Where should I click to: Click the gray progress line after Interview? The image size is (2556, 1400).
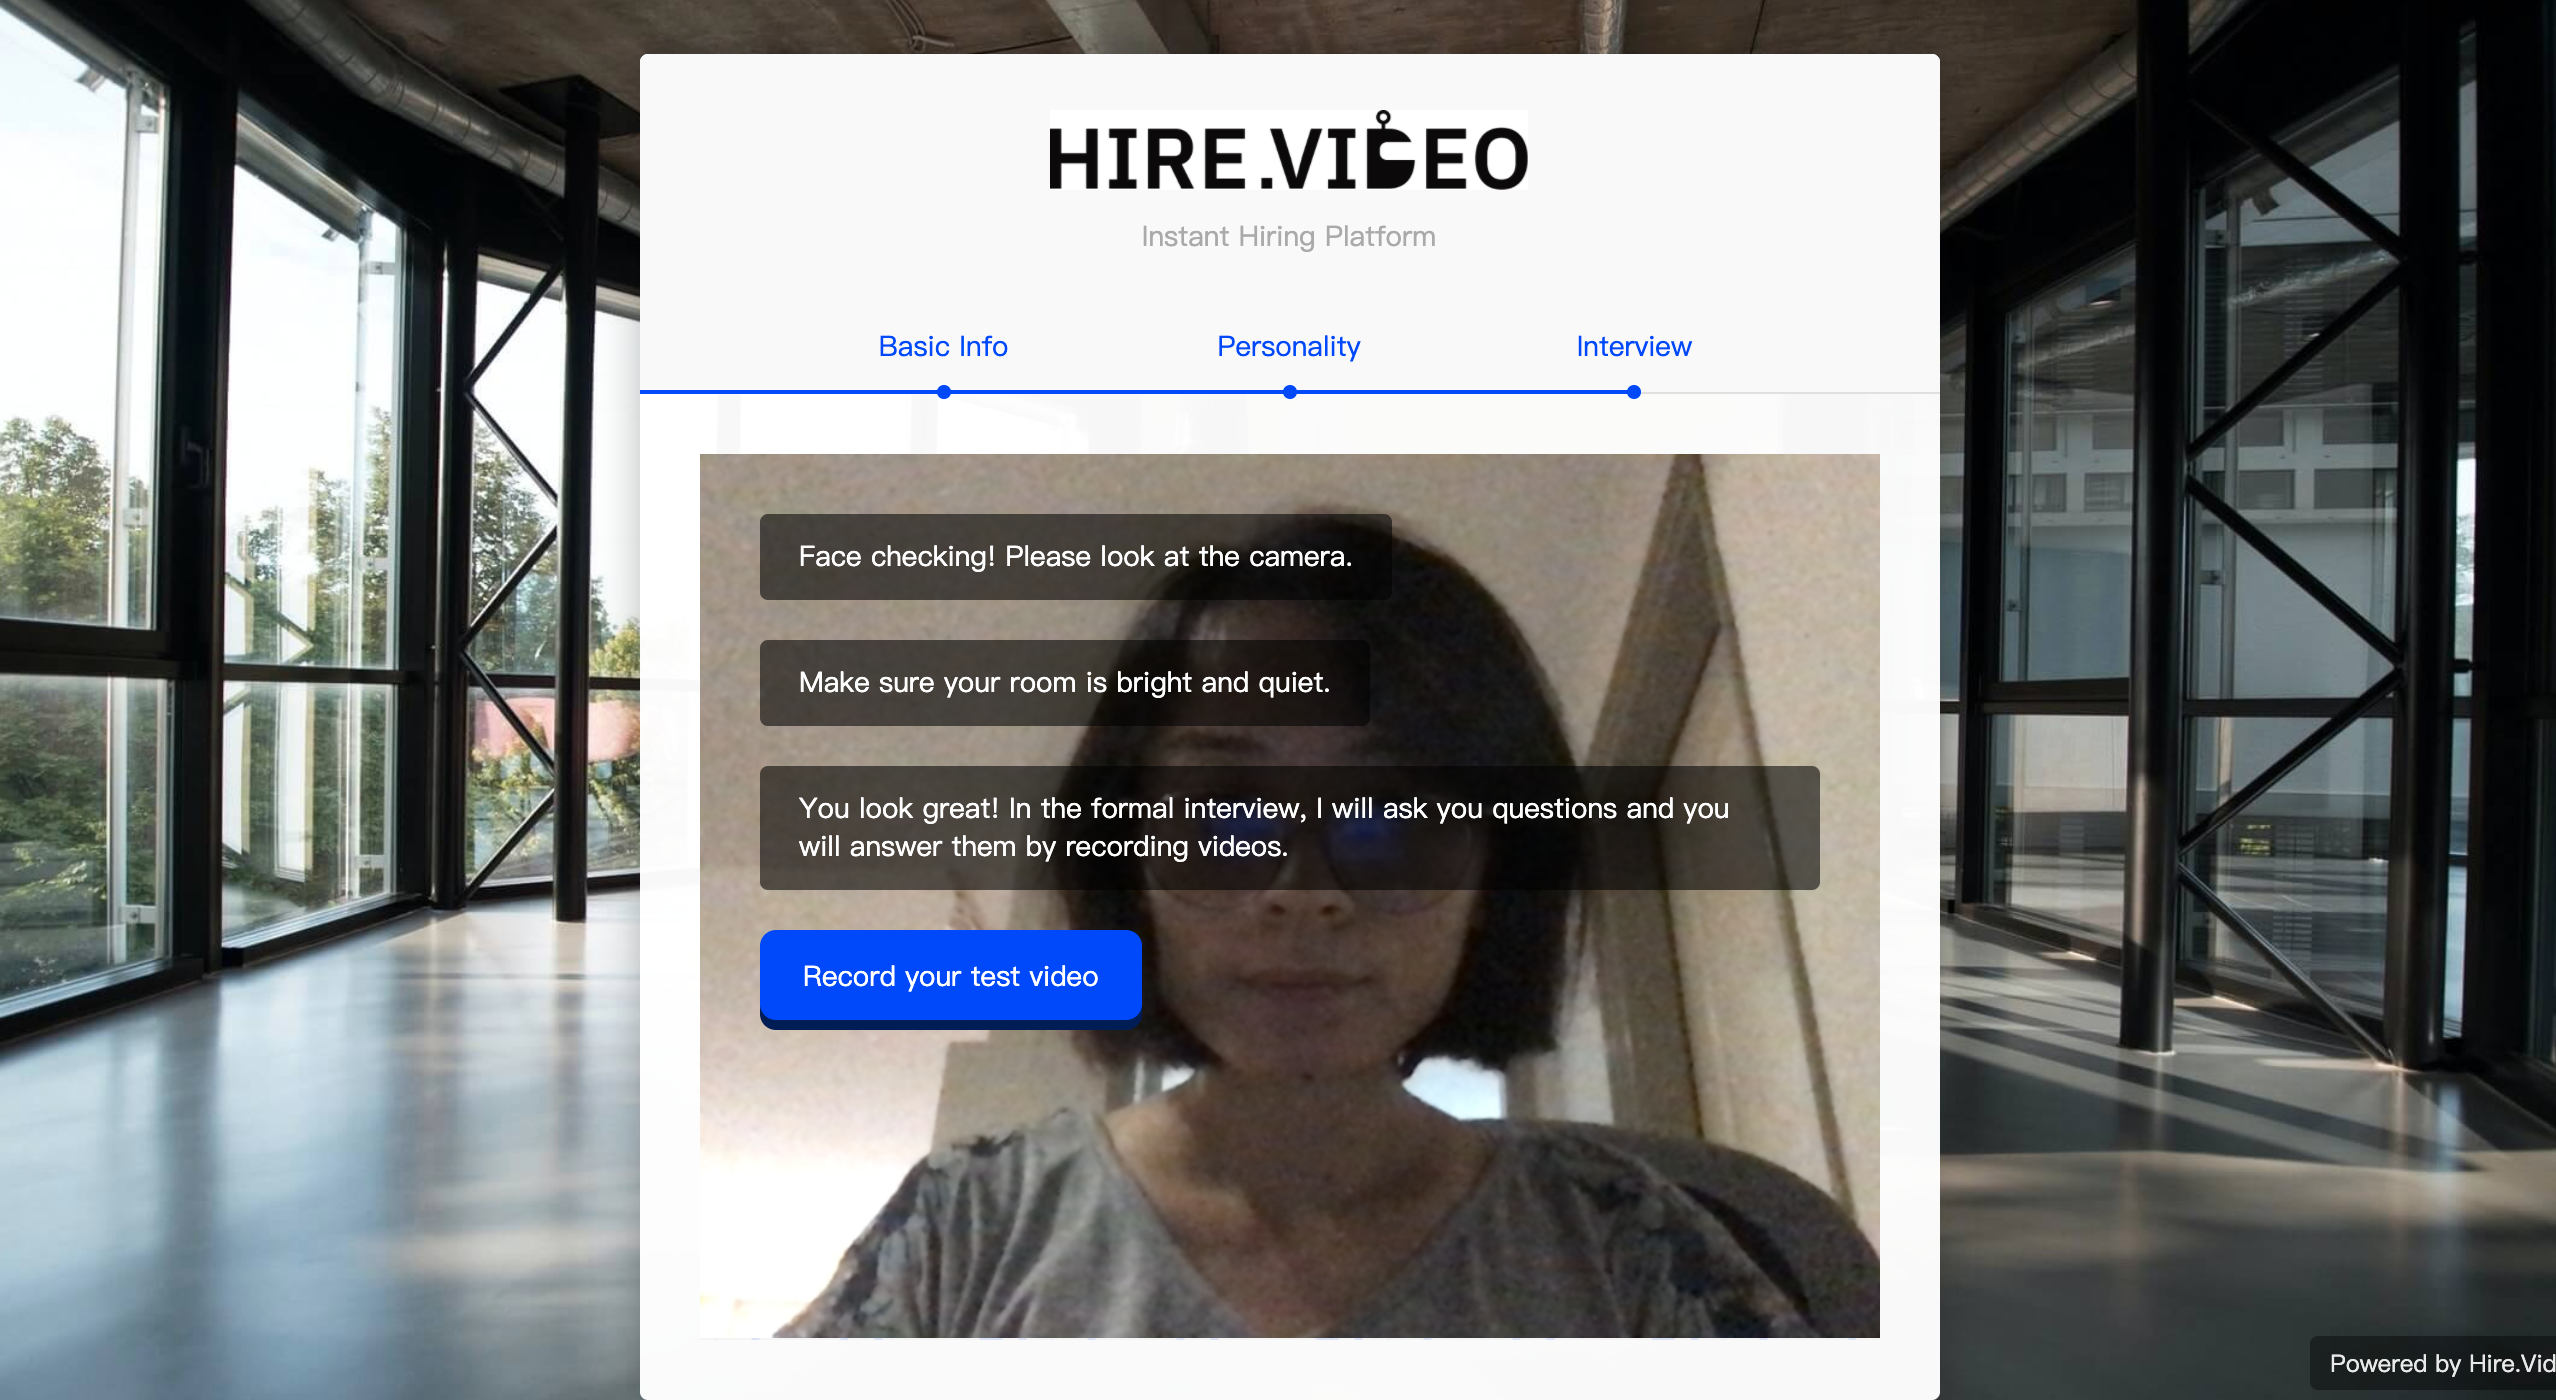point(1790,393)
